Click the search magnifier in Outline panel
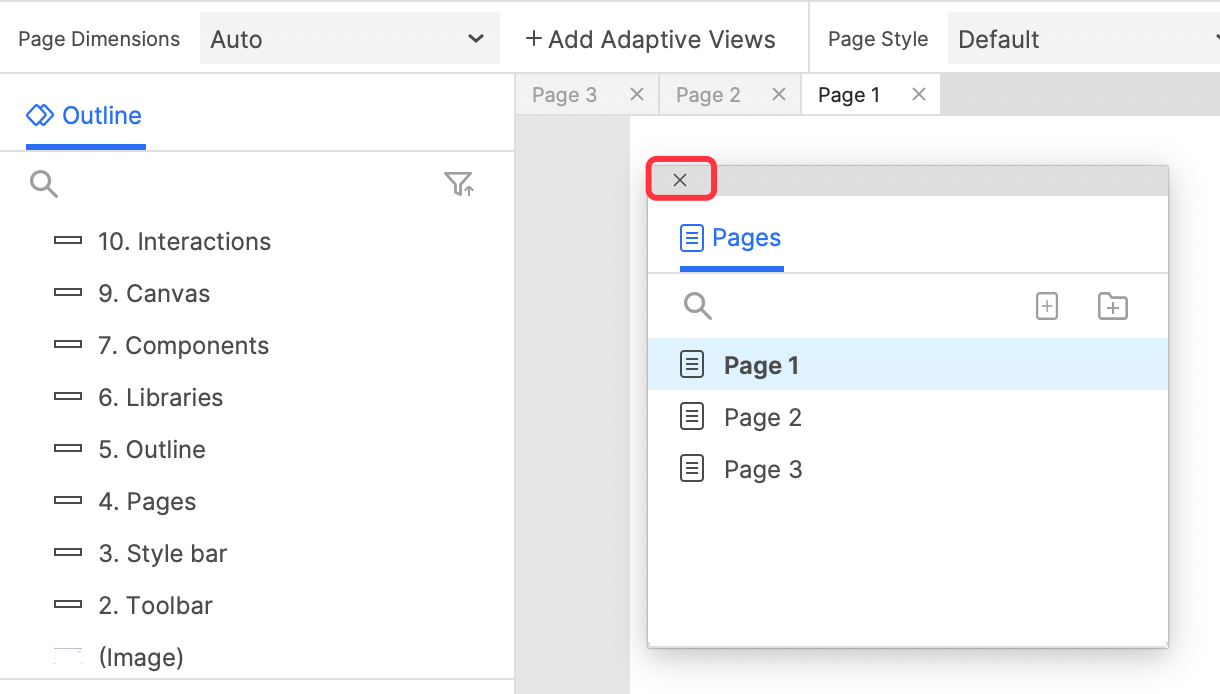Viewport: 1220px width, 694px height. click(x=44, y=184)
